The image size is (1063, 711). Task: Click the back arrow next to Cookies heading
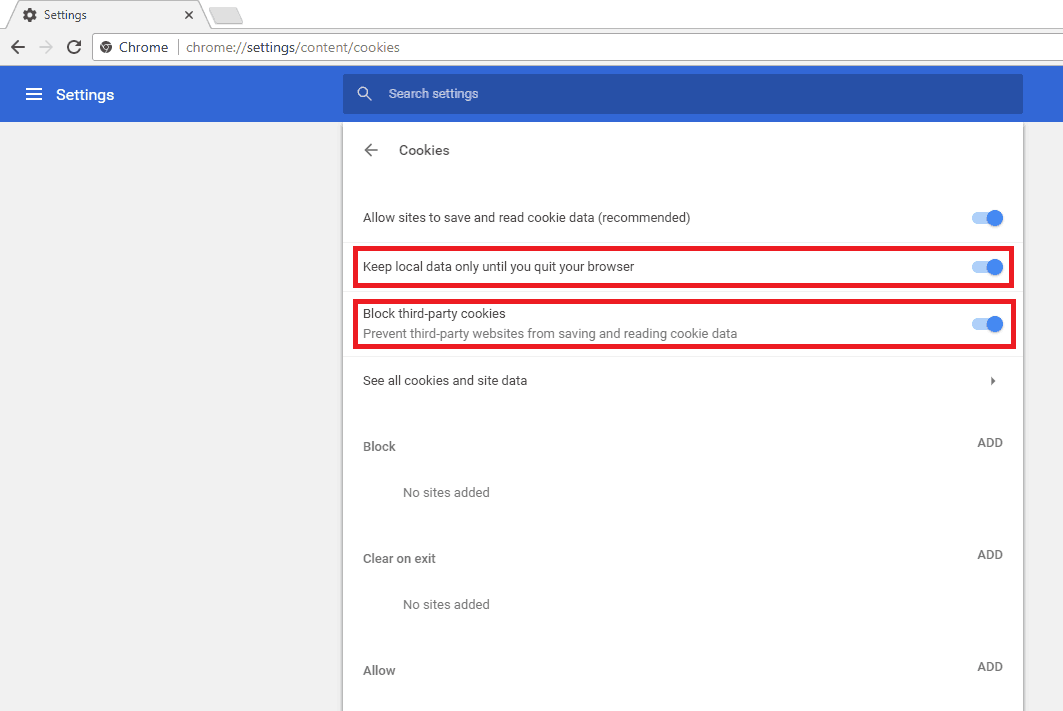371,150
